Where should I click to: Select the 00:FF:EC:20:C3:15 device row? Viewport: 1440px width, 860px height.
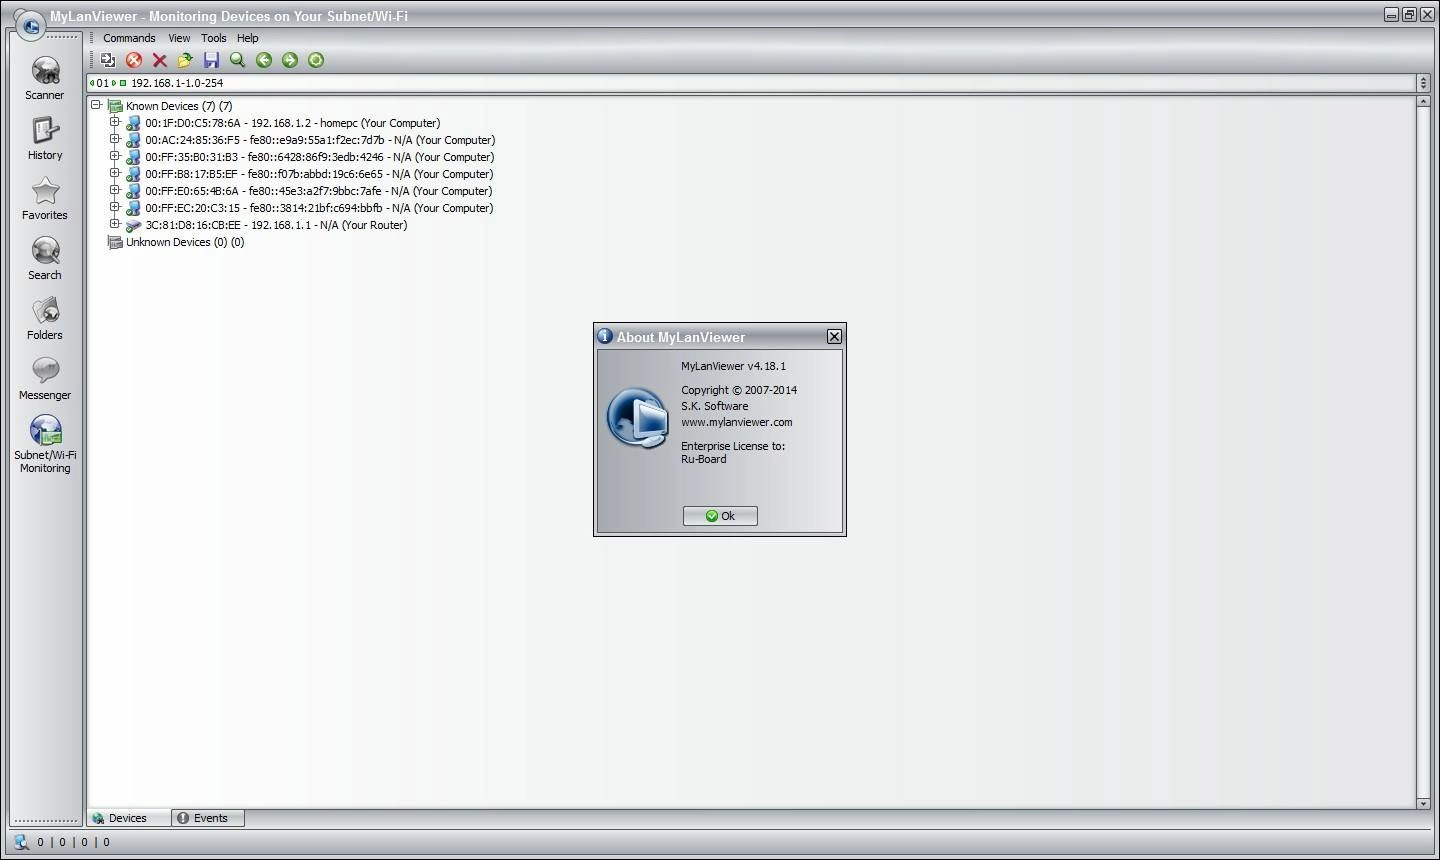coord(319,208)
